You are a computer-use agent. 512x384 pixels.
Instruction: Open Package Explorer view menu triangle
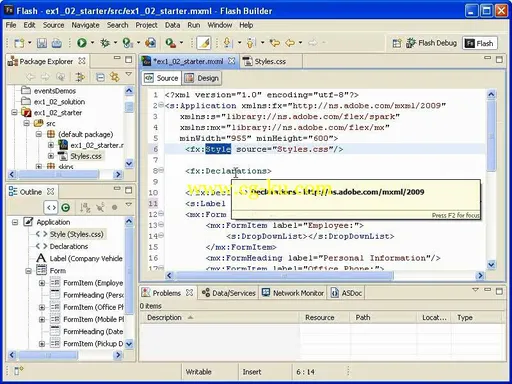(x=129, y=74)
